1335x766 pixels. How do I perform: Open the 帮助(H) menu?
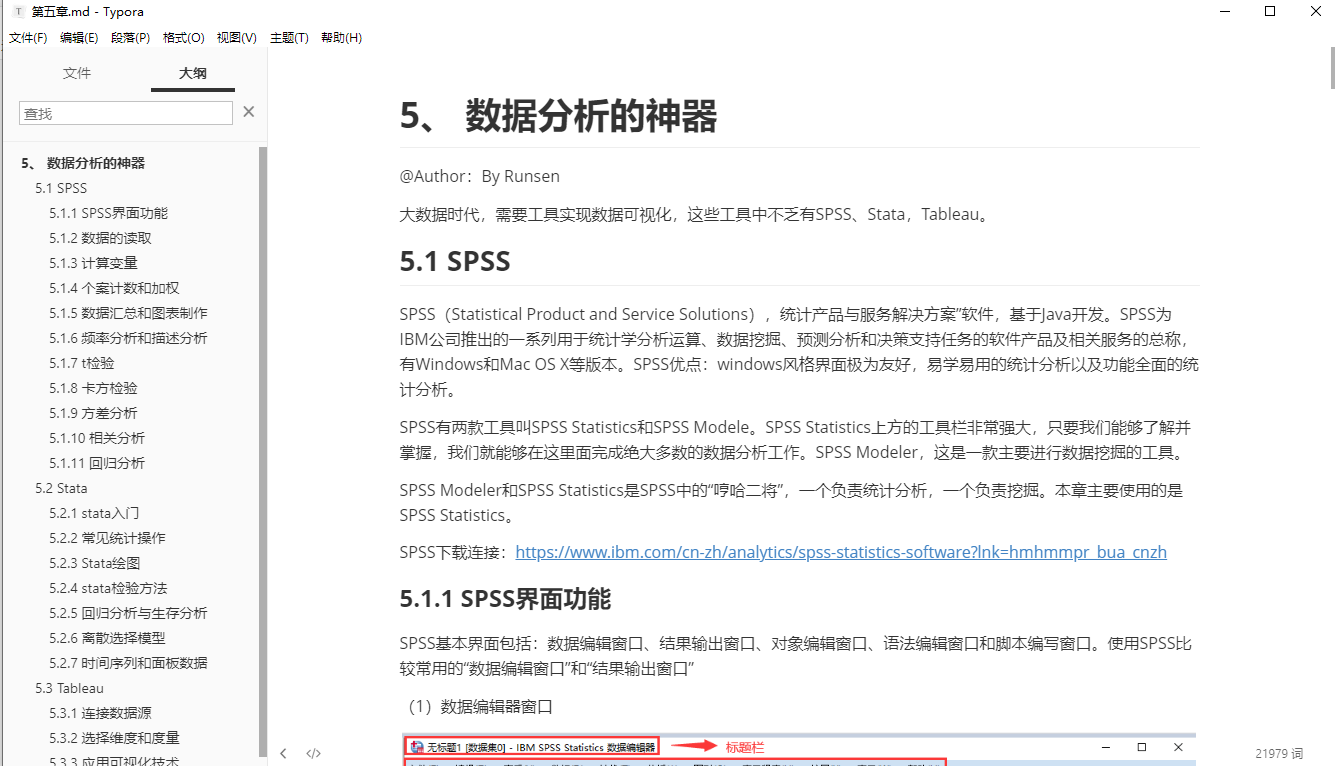click(341, 38)
